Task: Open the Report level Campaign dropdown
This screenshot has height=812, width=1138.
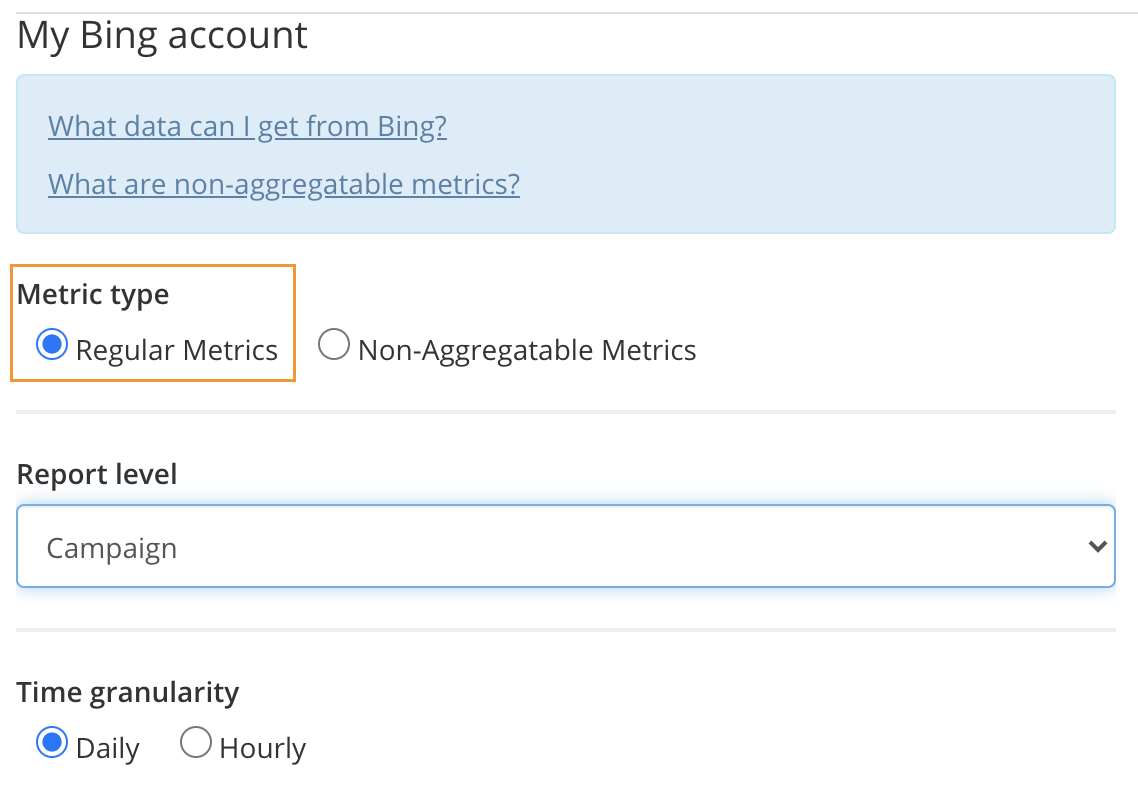Action: [565, 546]
